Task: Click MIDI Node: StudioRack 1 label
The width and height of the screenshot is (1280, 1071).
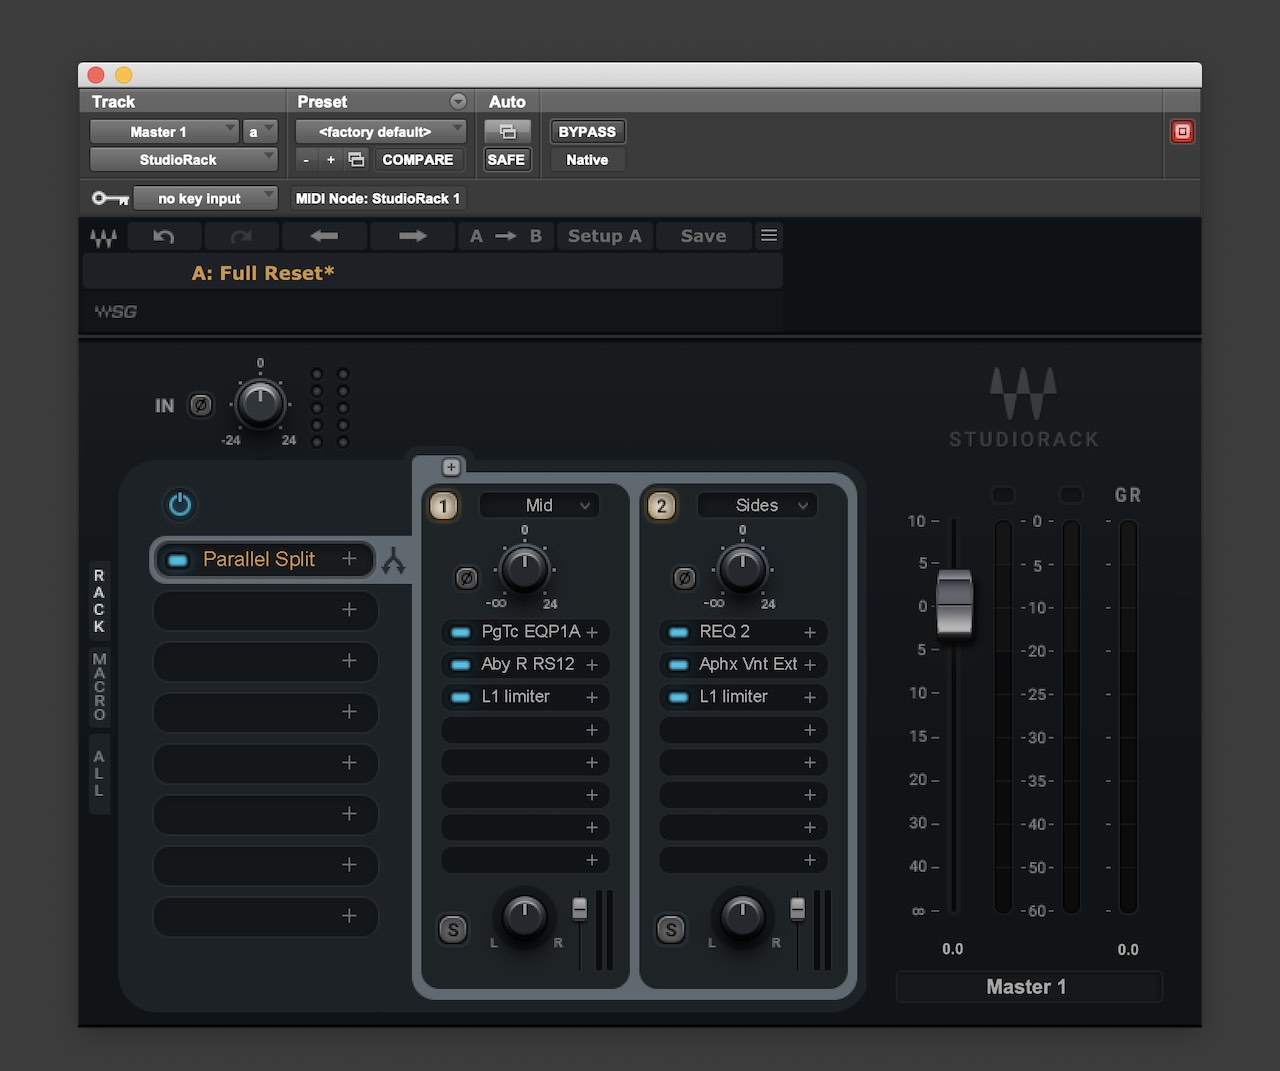Action: (378, 199)
